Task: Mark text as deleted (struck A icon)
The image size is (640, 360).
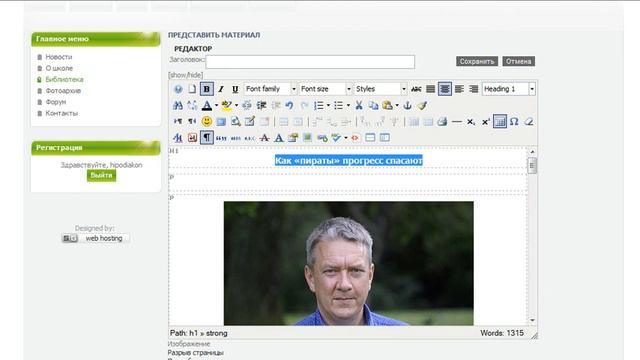Action: click(264, 138)
